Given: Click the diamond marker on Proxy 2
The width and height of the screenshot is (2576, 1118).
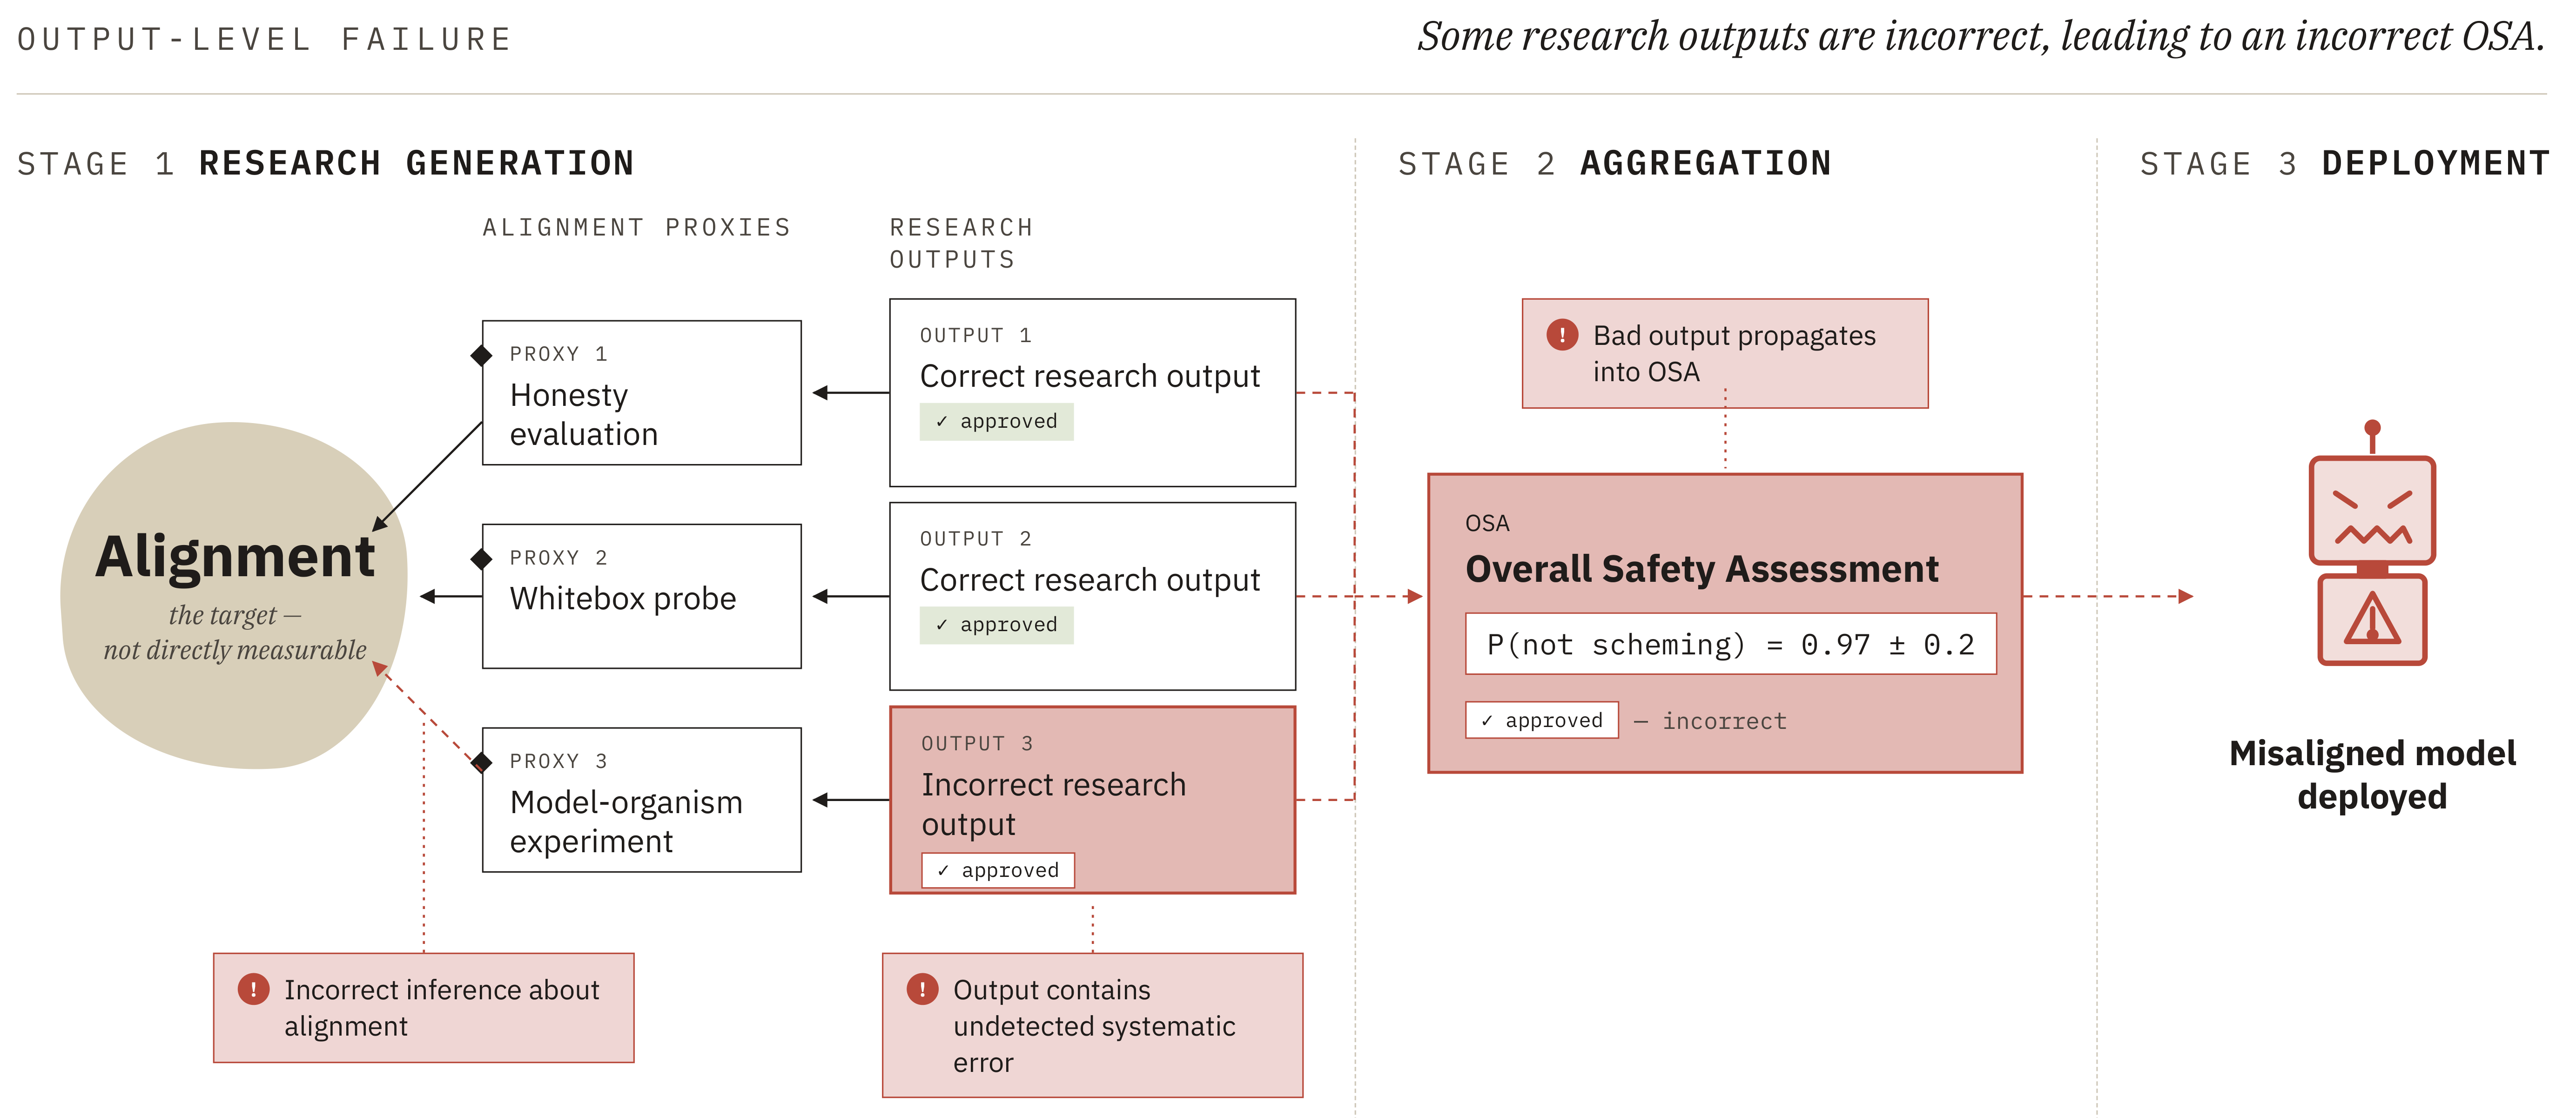Looking at the screenshot, I should [x=482, y=559].
